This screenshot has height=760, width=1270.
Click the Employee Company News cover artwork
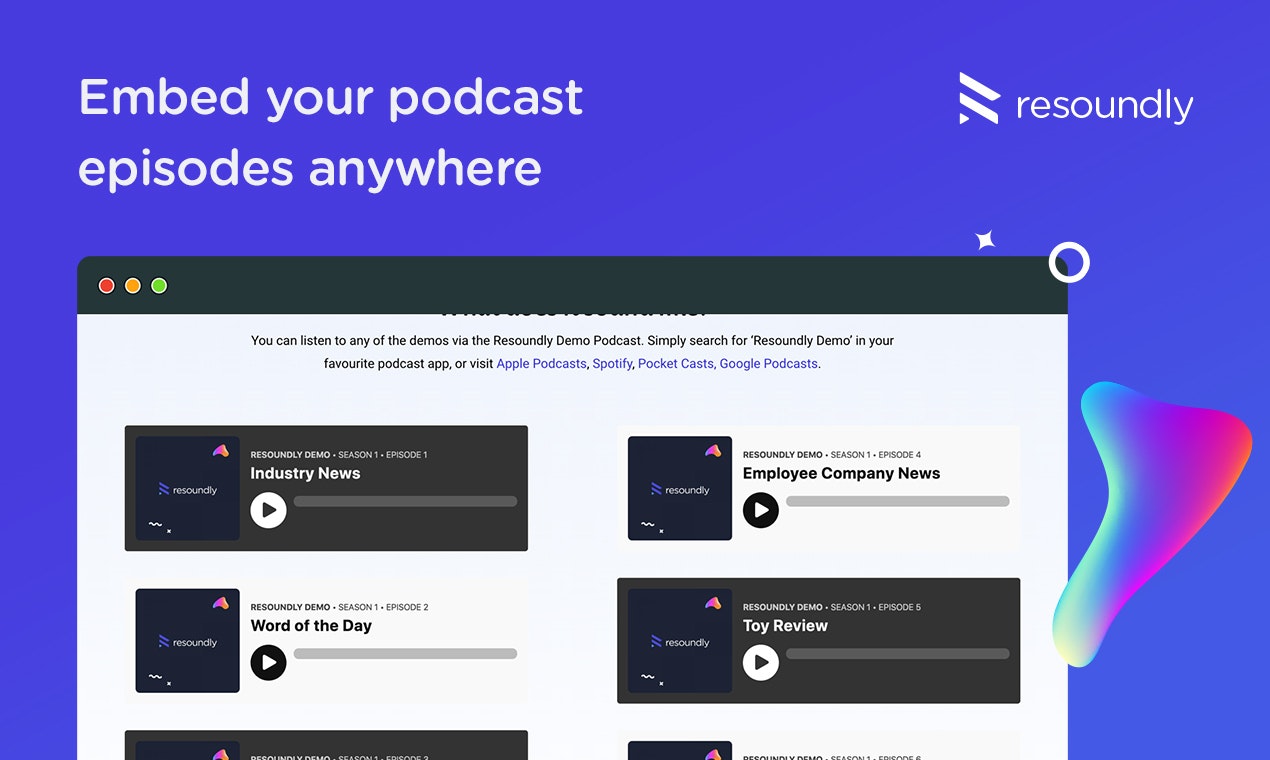point(680,488)
